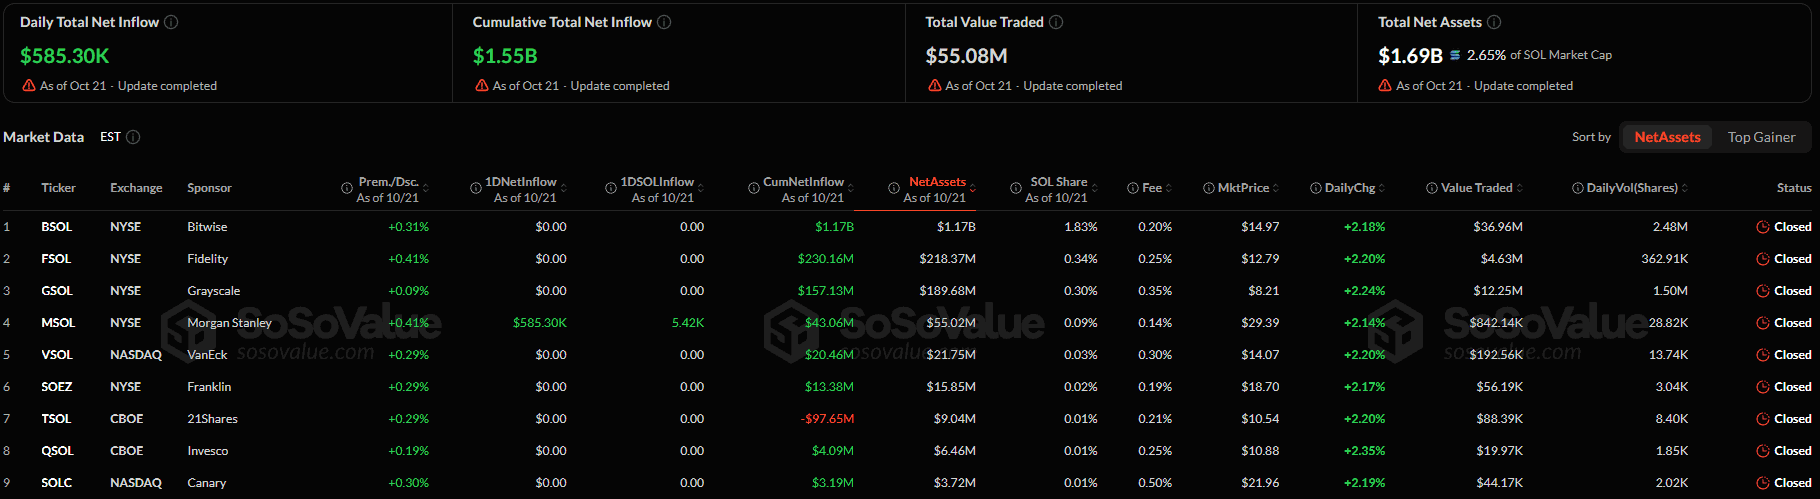Viewport: 1820px width, 499px height.
Task: Click the Status column header
Action: [1794, 188]
